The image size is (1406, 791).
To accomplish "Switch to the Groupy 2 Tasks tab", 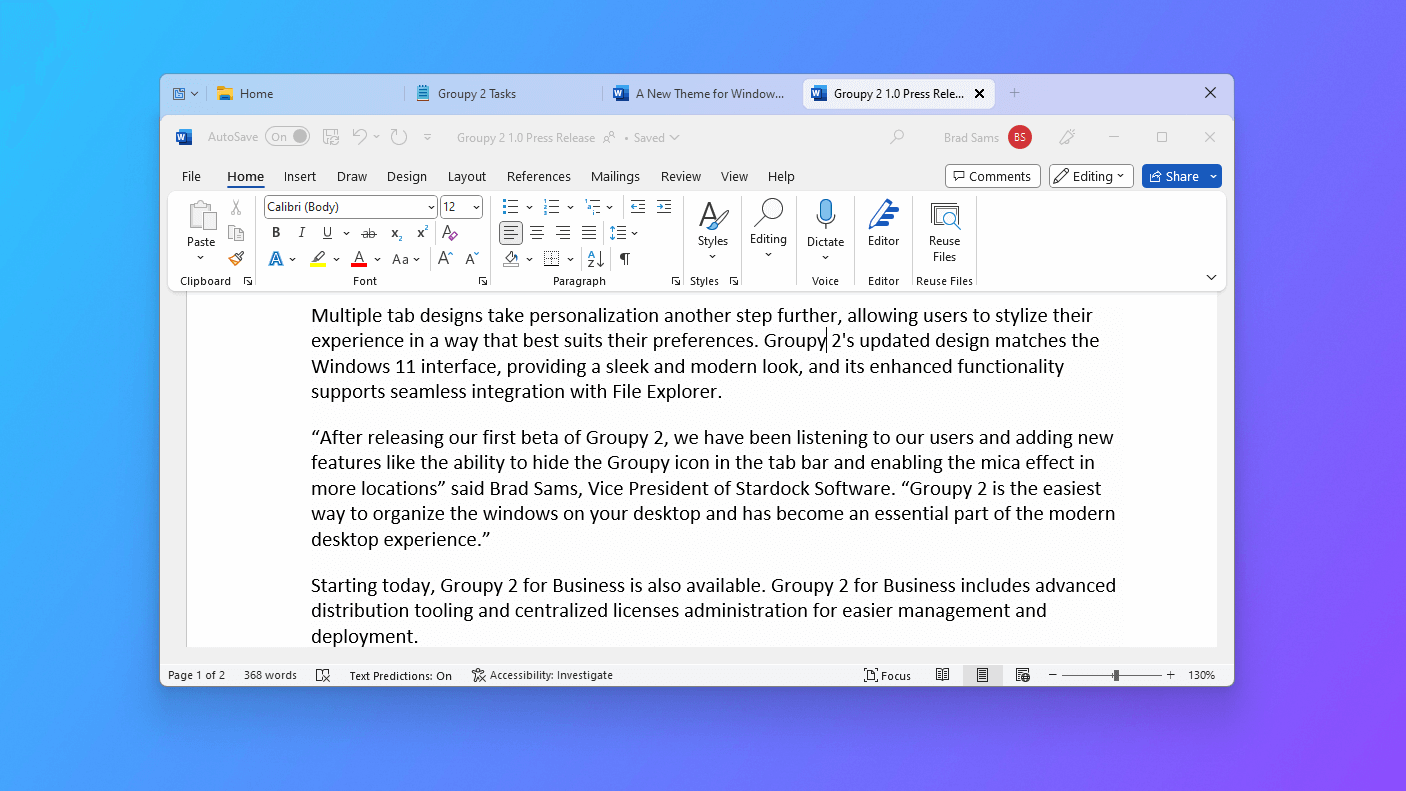I will tap(476, 94).
